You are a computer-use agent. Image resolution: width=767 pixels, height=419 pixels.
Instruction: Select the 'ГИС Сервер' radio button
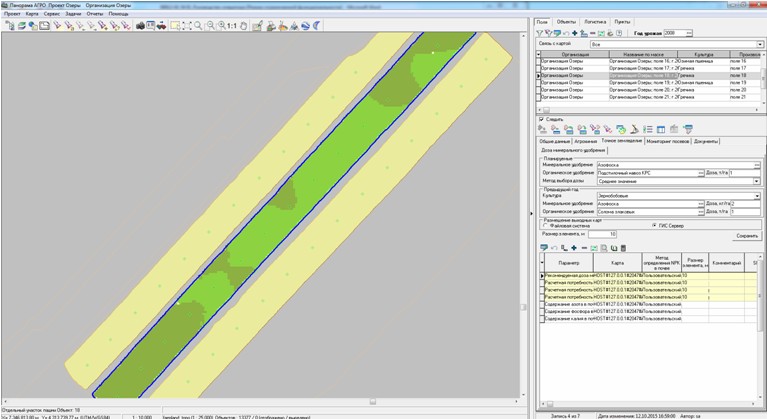tap(654, 225)
